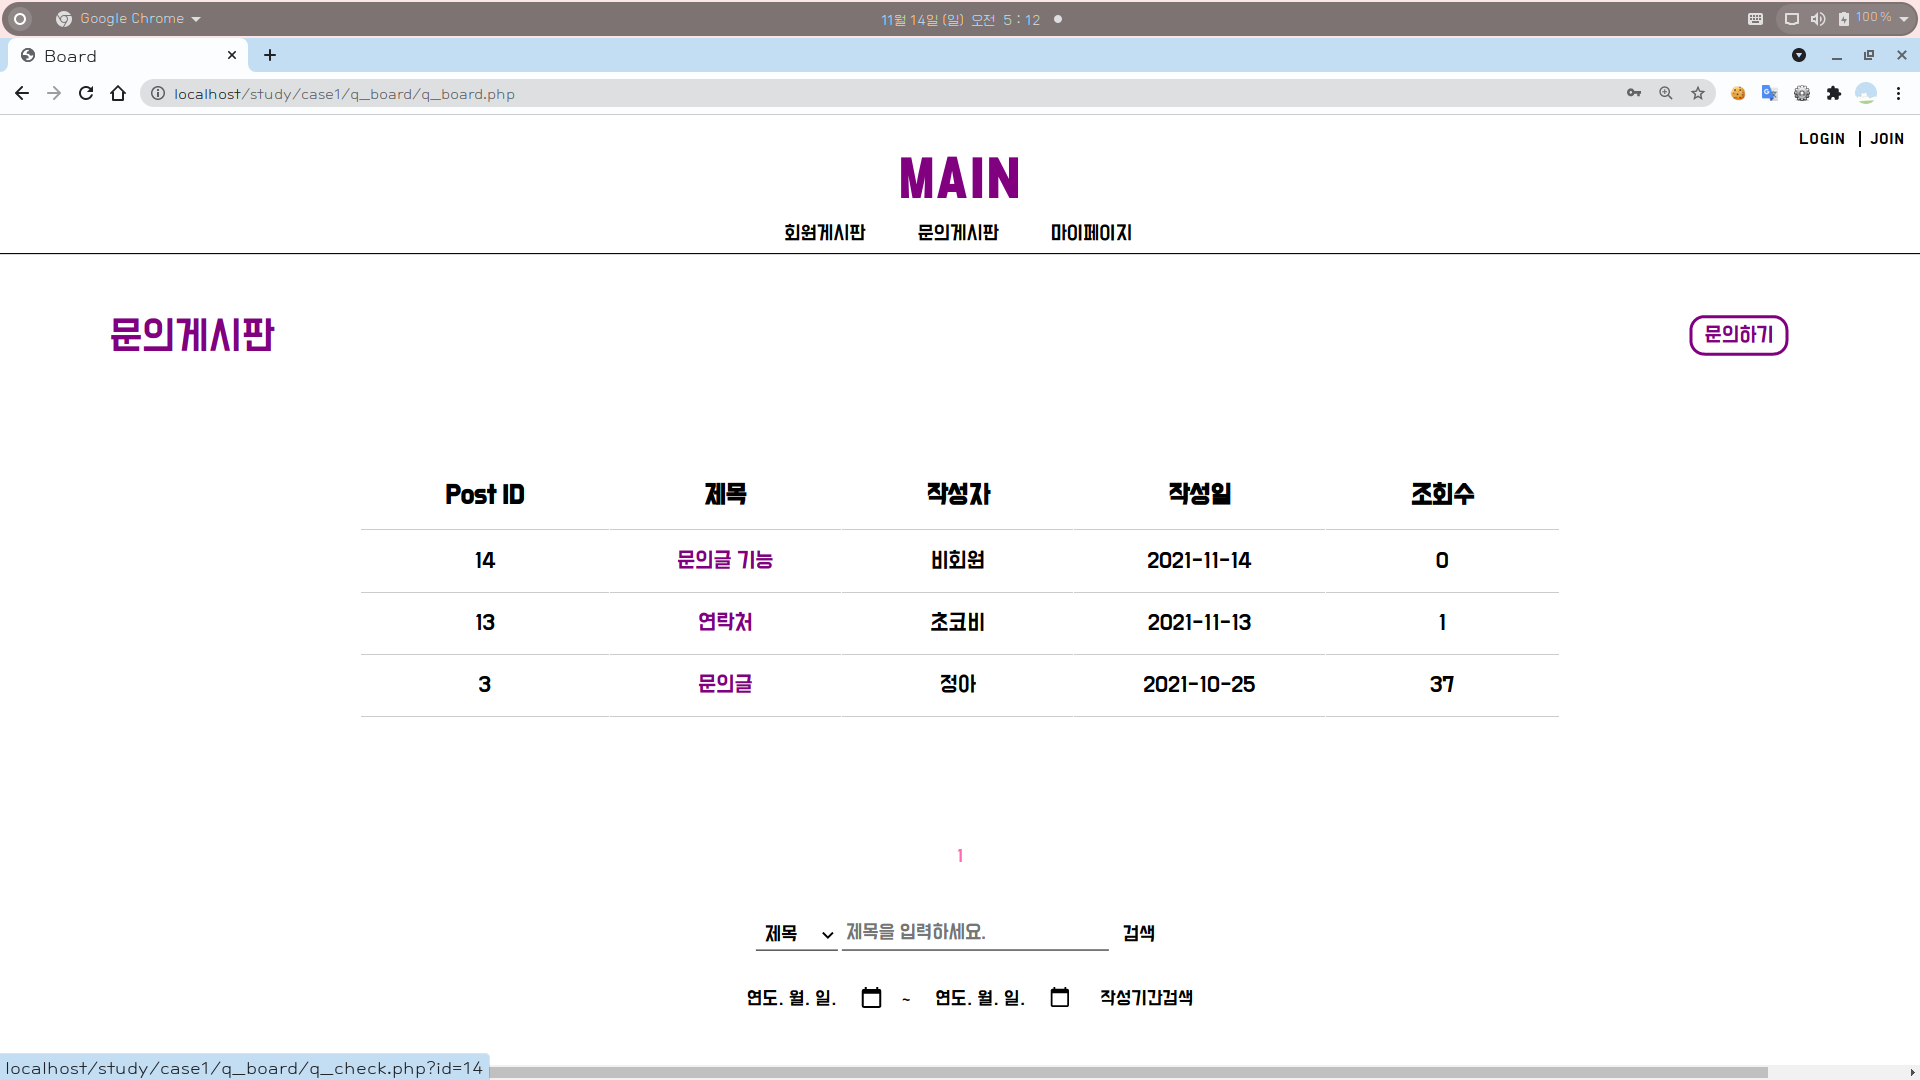
Task: Click the title search input field
Action: tap(975, 932)
